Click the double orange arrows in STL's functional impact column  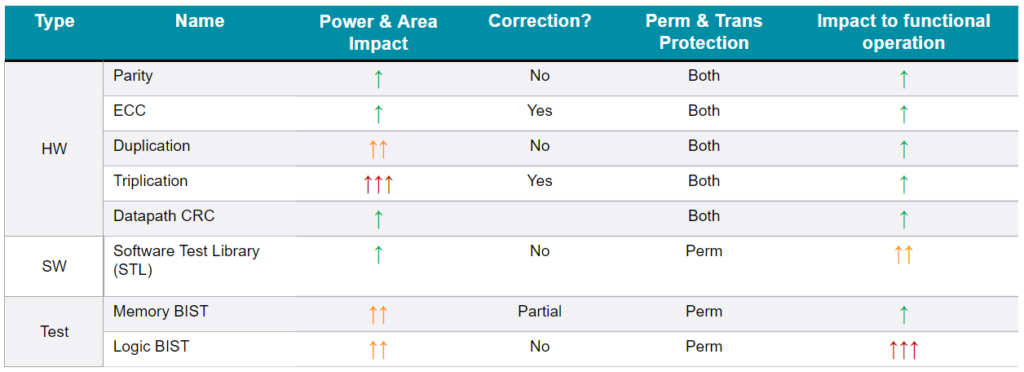pos(903,255)
